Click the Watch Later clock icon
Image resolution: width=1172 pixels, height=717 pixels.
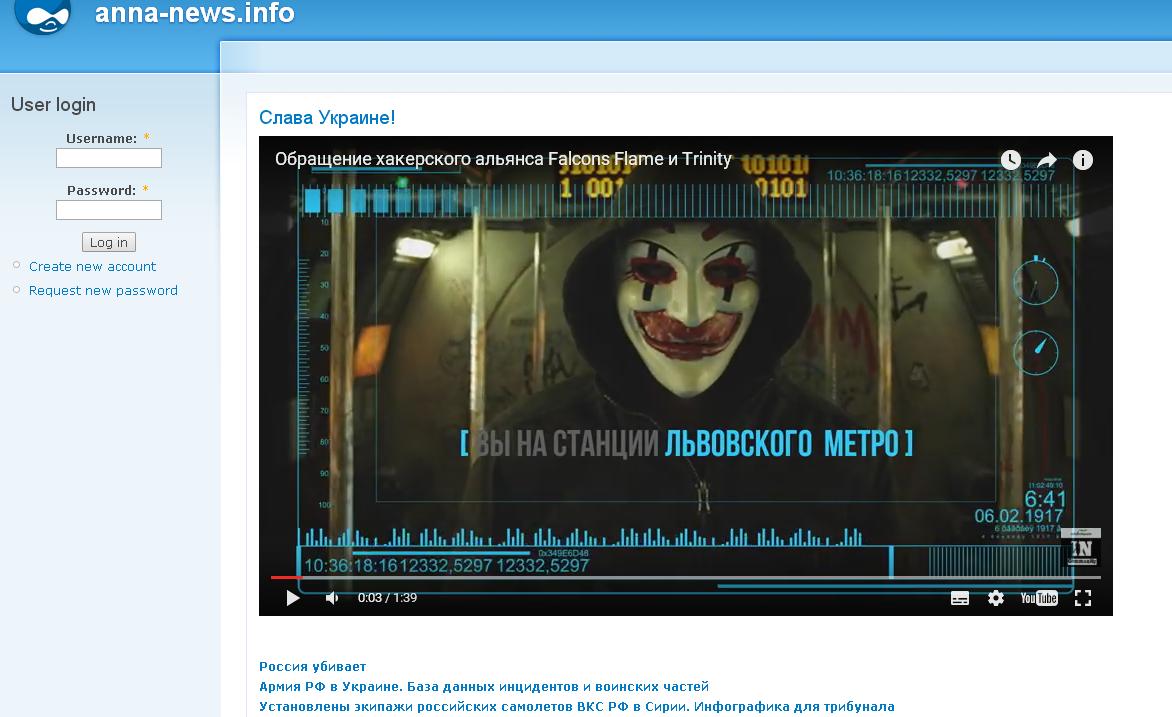pyautogui.click(x=1011, y=160)
